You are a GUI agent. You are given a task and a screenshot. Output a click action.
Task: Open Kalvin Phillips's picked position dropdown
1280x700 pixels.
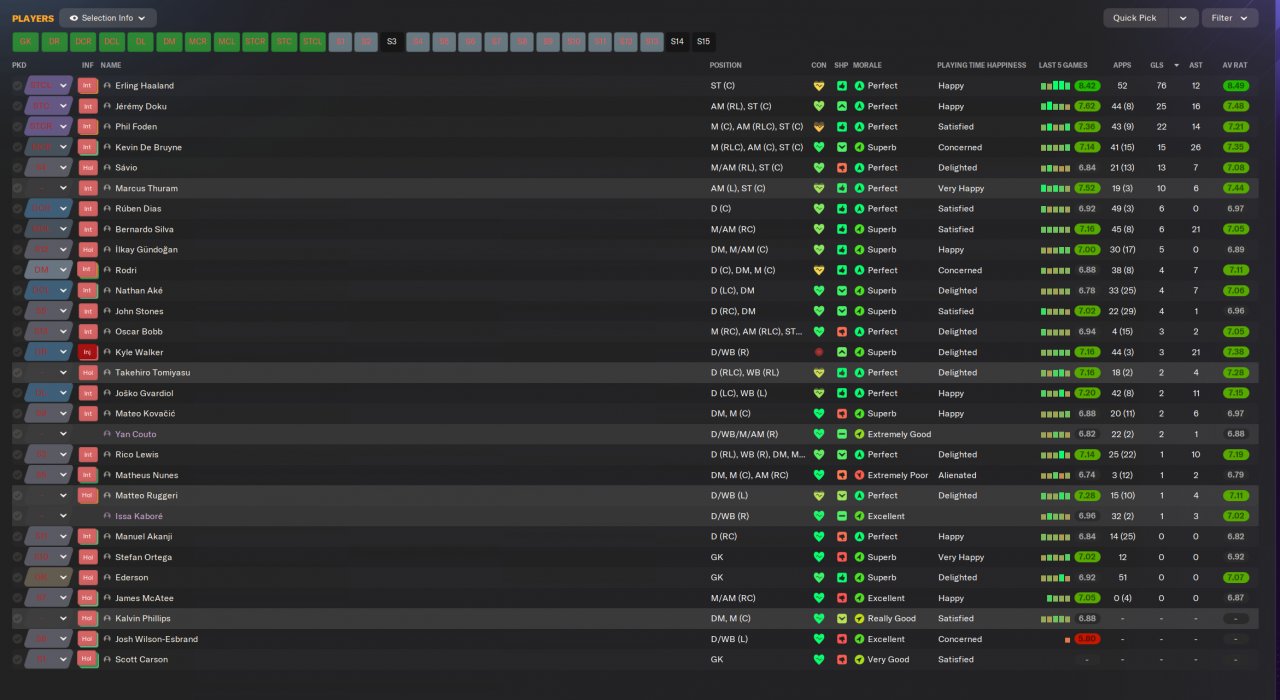(x=49, y=618)
